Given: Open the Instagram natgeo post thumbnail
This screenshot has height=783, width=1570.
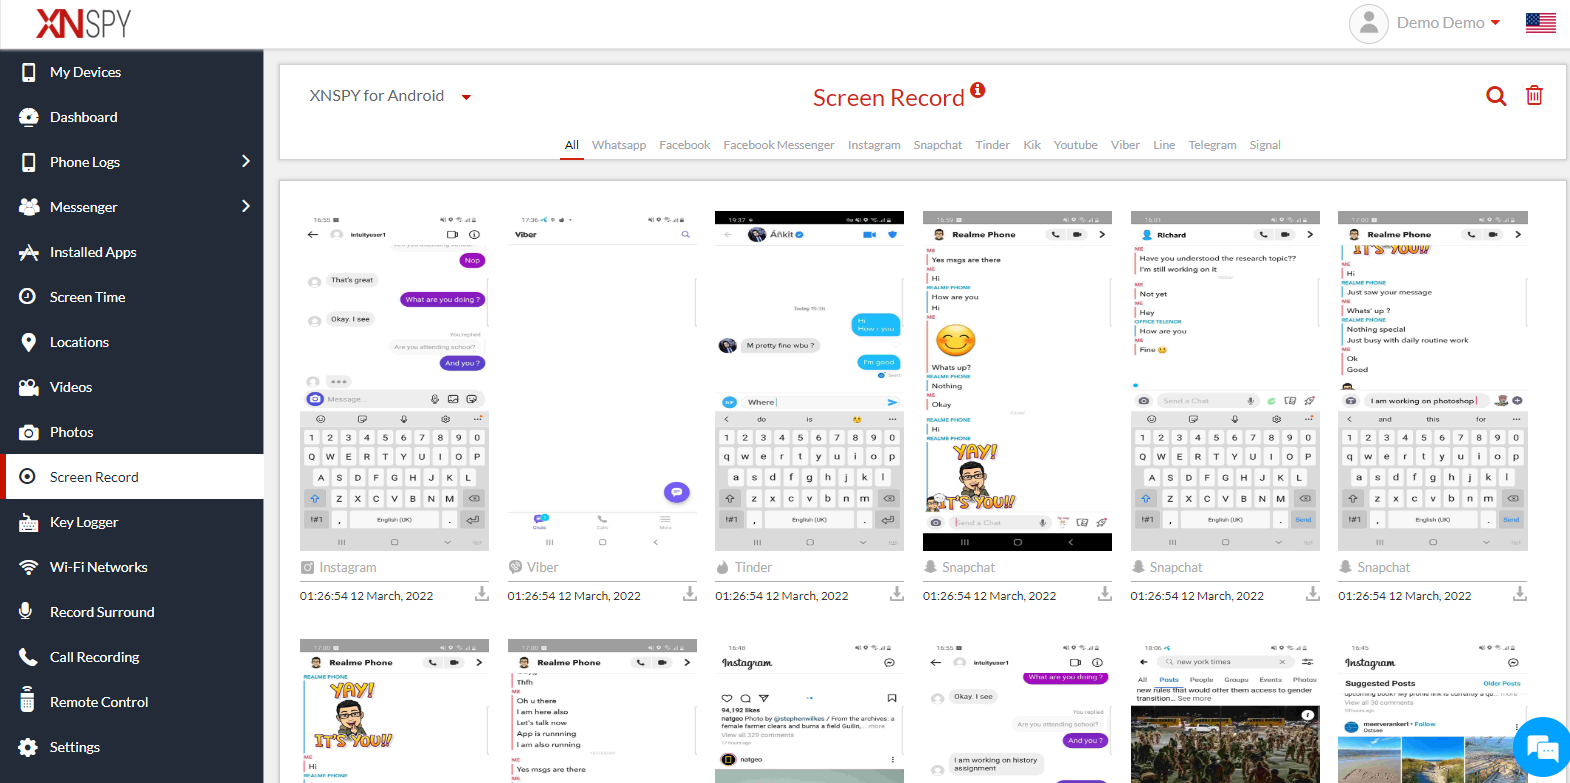Looking at the screenshot, I should (x=810, y=711).
